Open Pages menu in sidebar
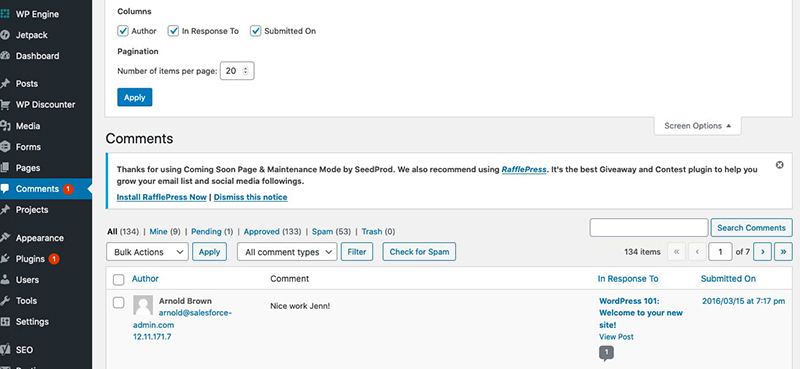This screenshot has height=369, width=800. point(28,168)
